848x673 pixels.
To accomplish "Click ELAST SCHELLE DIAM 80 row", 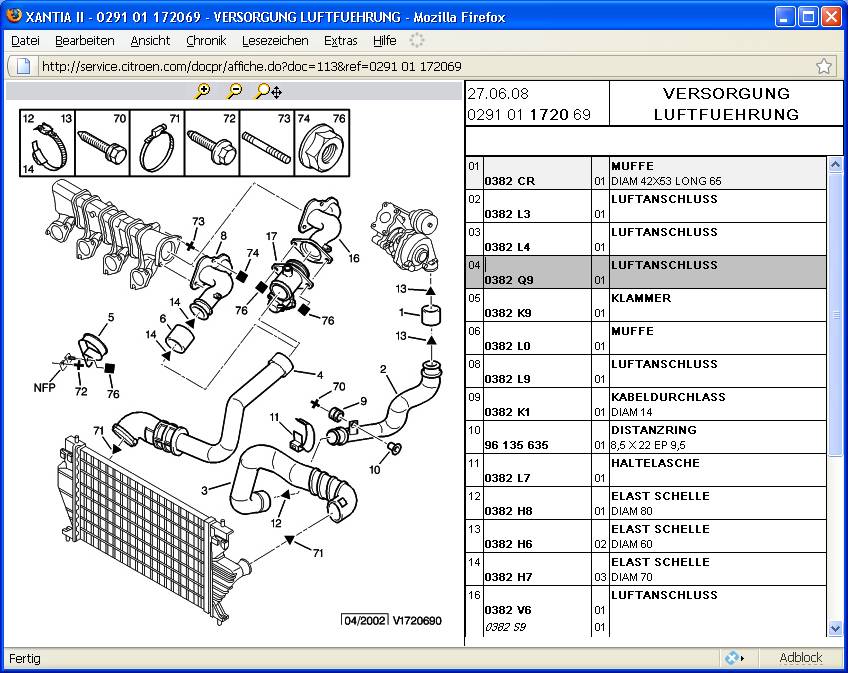I will (x=646, y=503).
